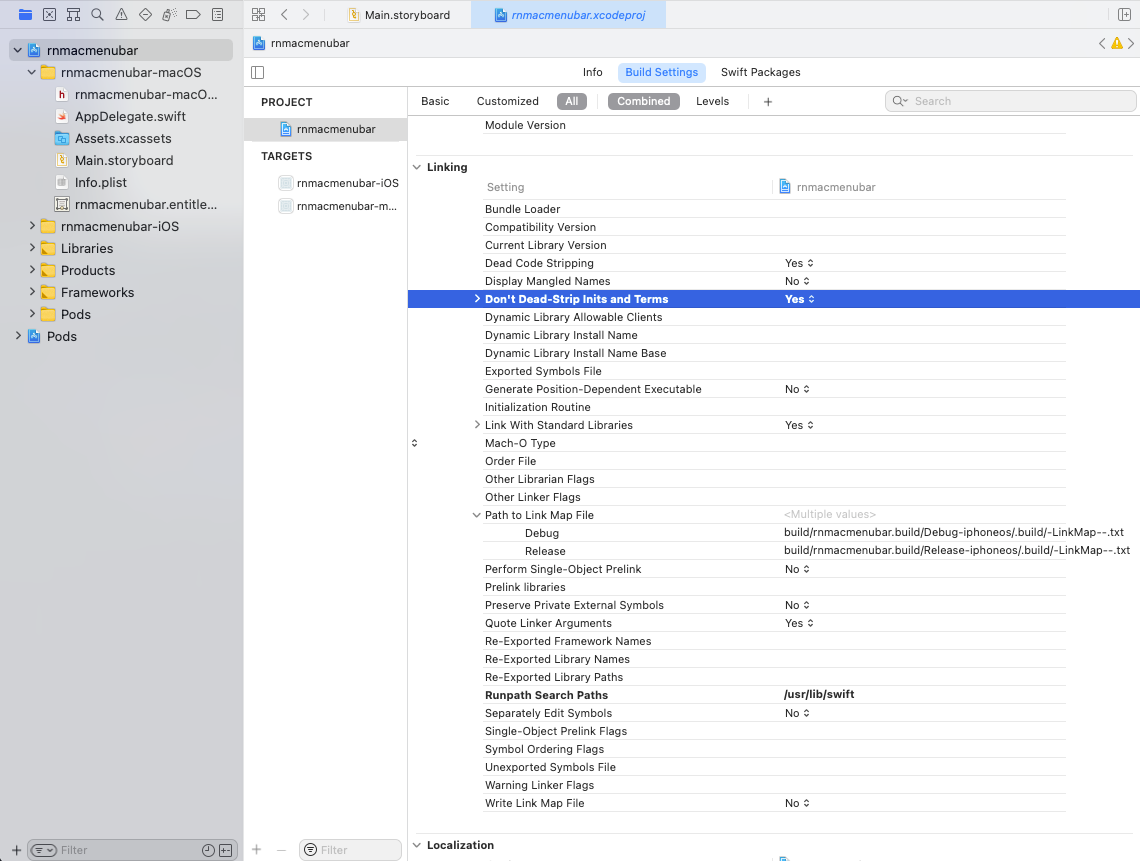
Task: Jump to next issue arrow
Action: click(1131, 44)
